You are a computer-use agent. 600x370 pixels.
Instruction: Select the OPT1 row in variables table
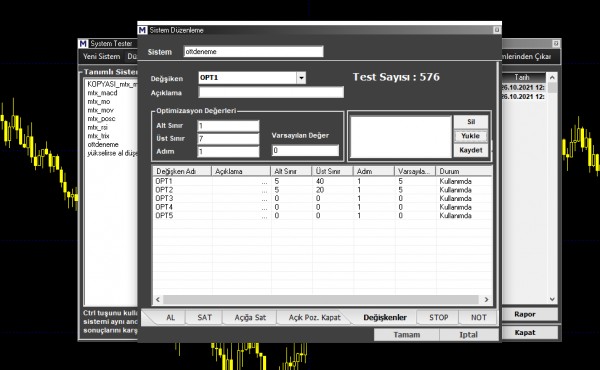[x=322, y=181]
